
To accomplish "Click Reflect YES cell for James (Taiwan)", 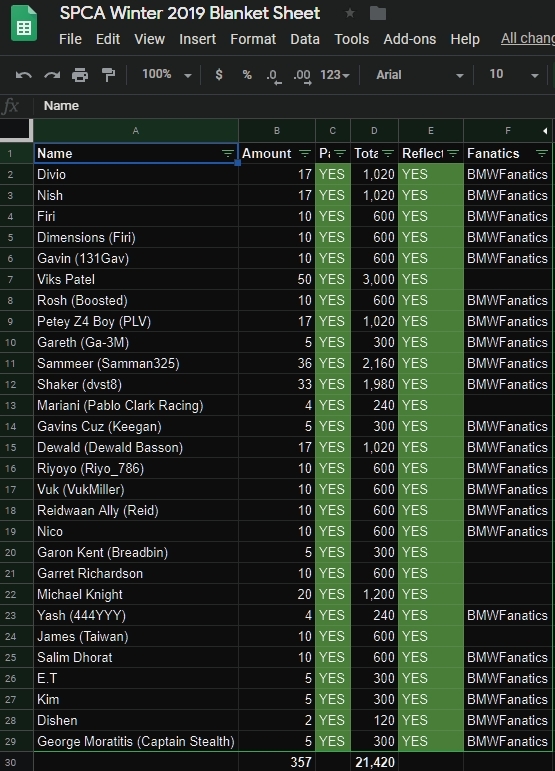I will (x=431, y=636).
